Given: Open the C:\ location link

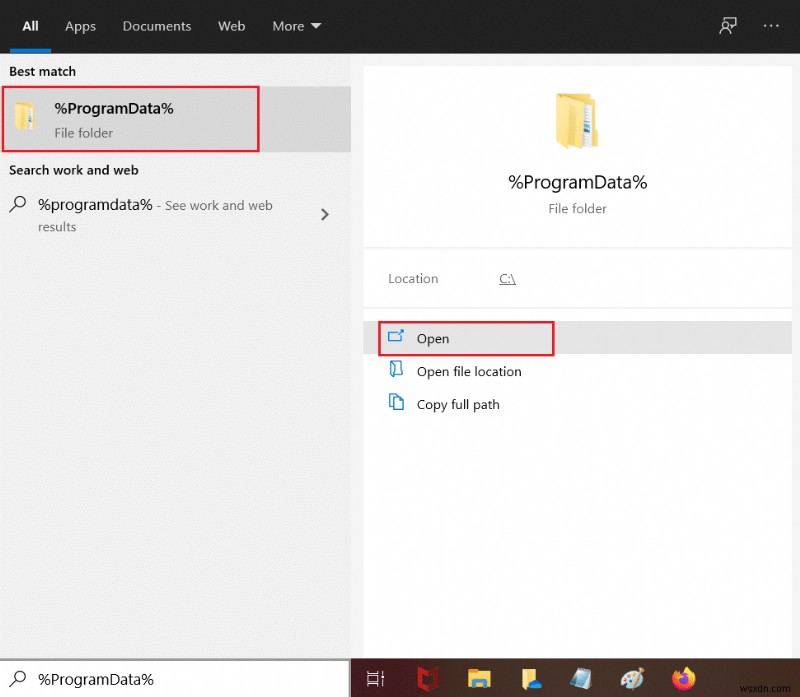Looking at the screenshot, I should 507,279.
